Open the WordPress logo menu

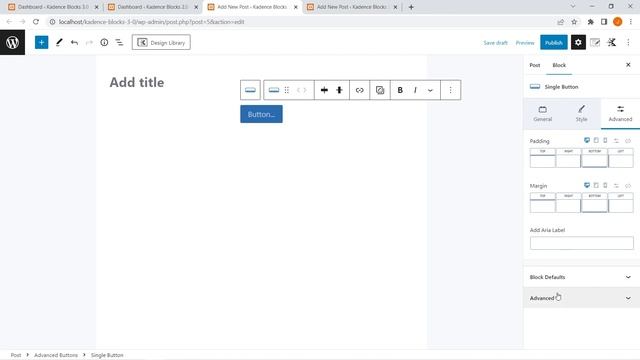[x=12, y=42]
